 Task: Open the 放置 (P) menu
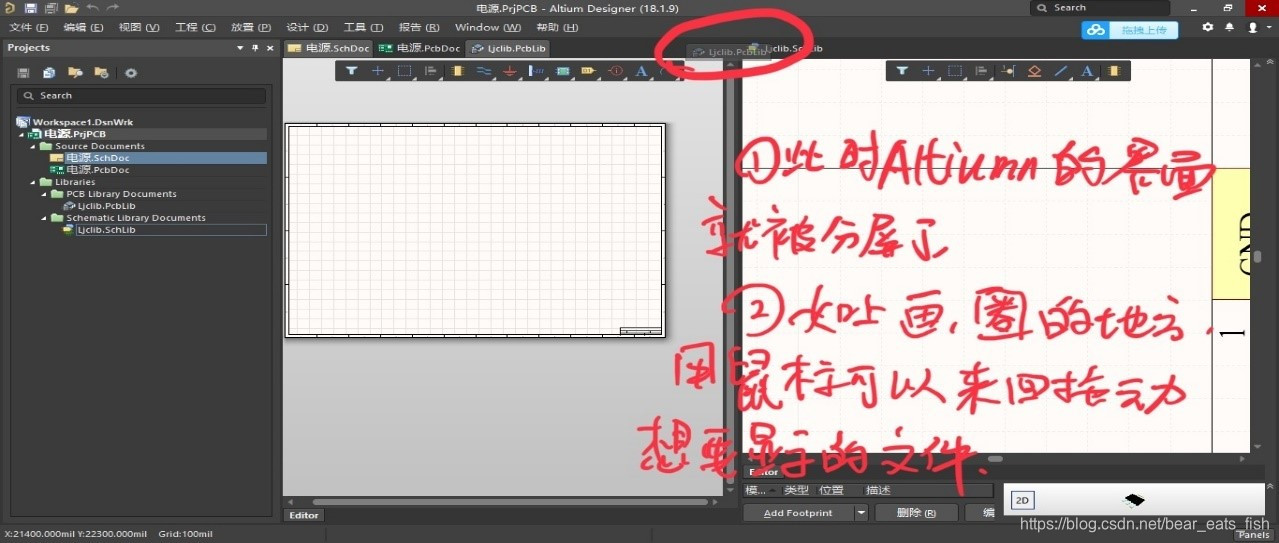250,27
